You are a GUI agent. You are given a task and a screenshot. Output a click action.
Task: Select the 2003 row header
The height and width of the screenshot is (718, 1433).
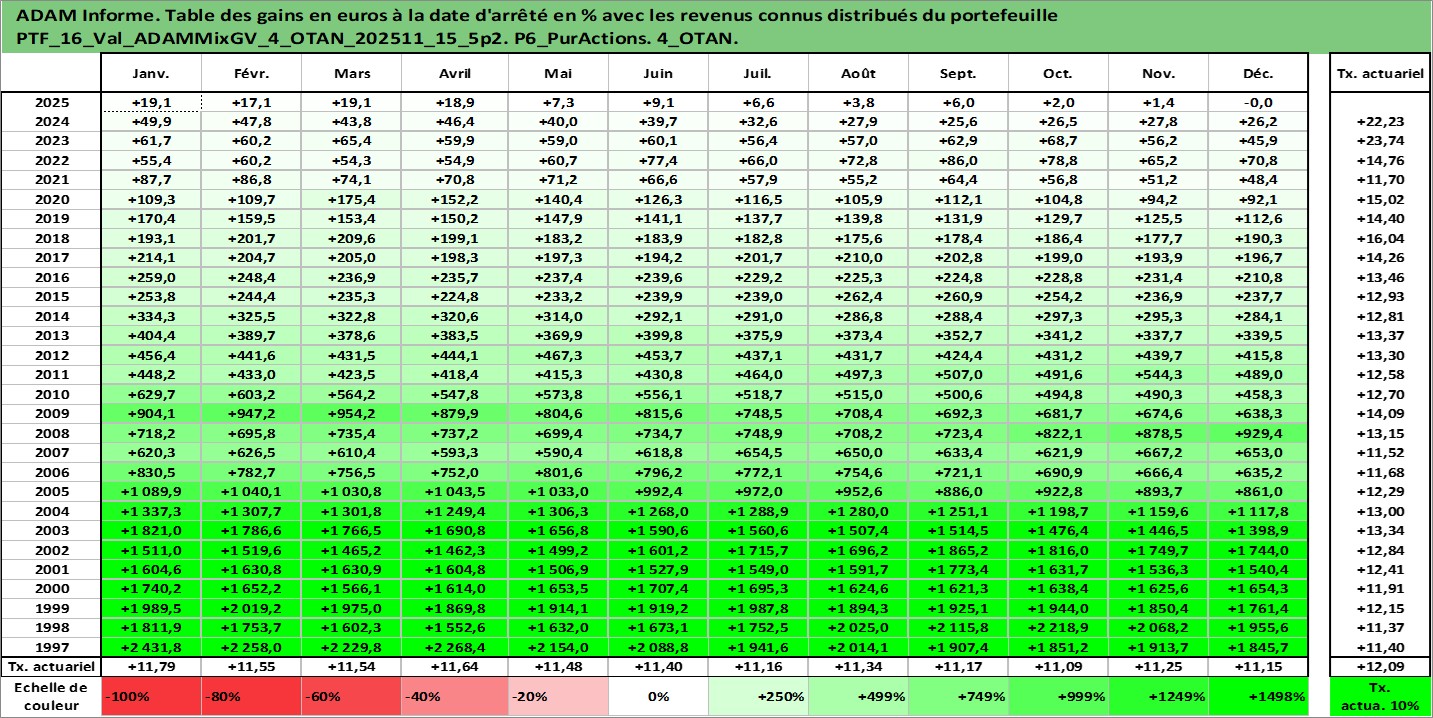click(x=51, y=530)
